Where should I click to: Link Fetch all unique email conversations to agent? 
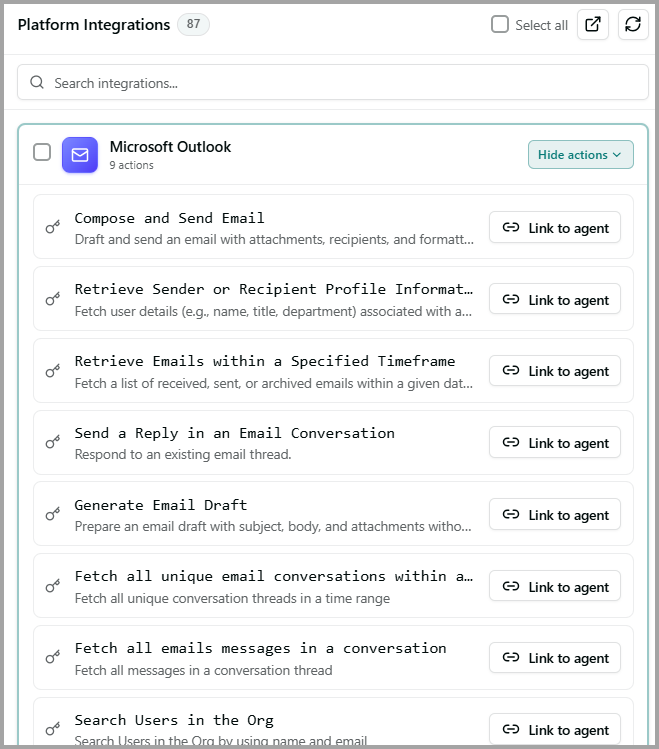coord(555,586)
